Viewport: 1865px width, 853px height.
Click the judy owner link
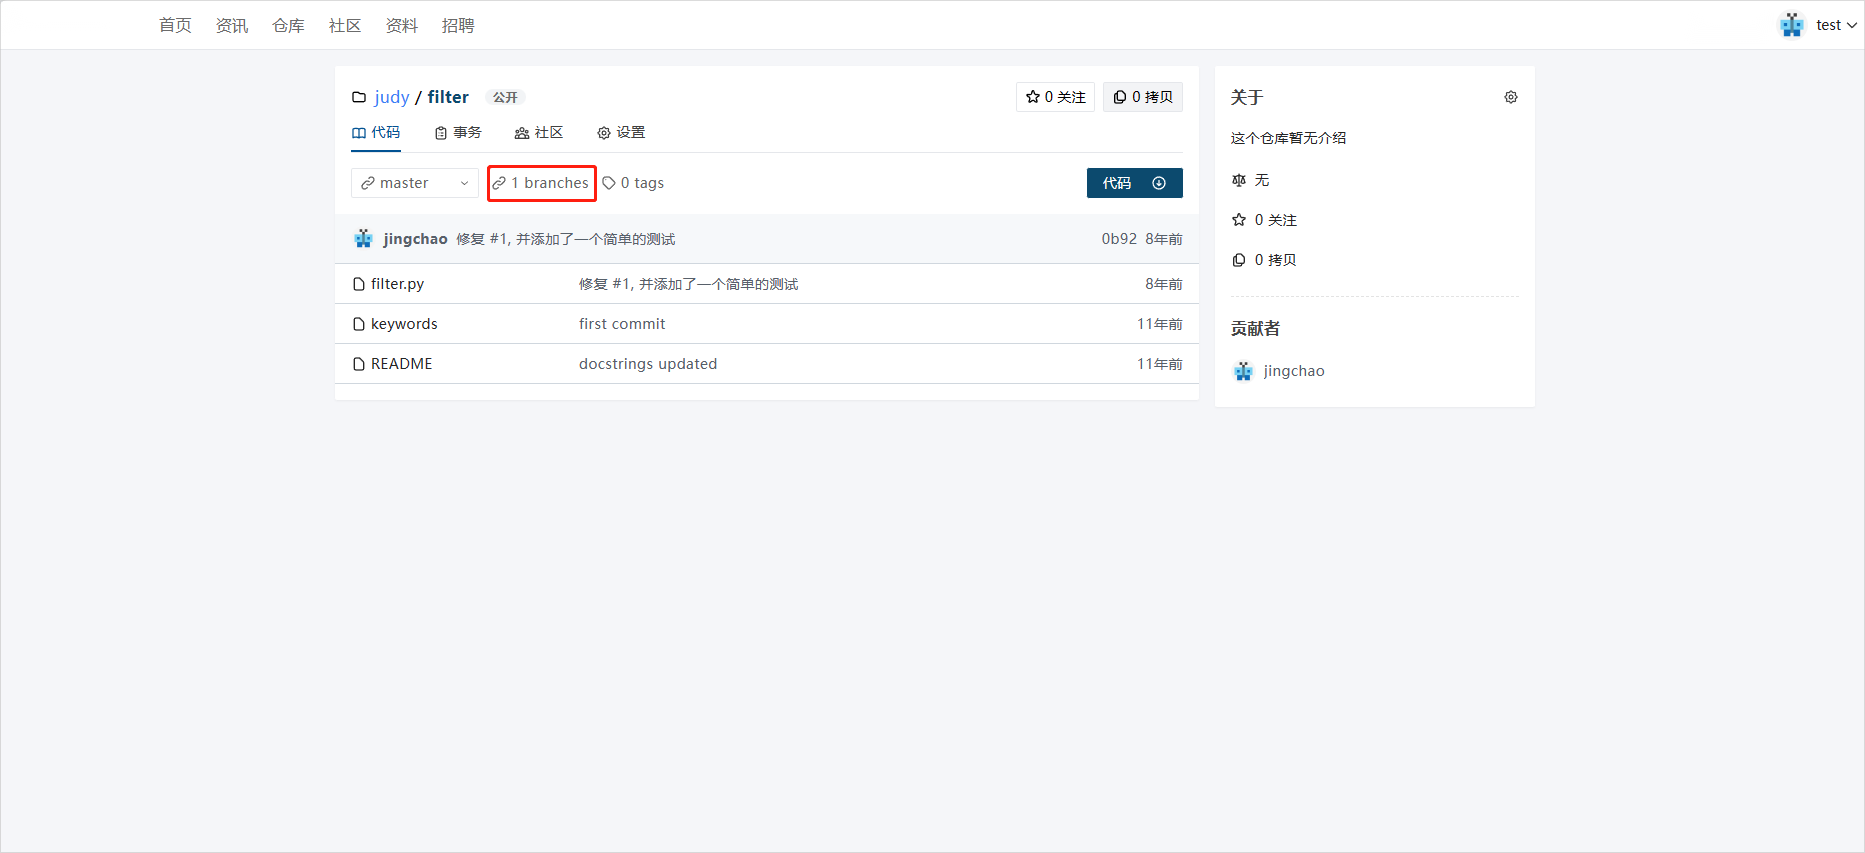pyautogui.click(x=391, y=97)
